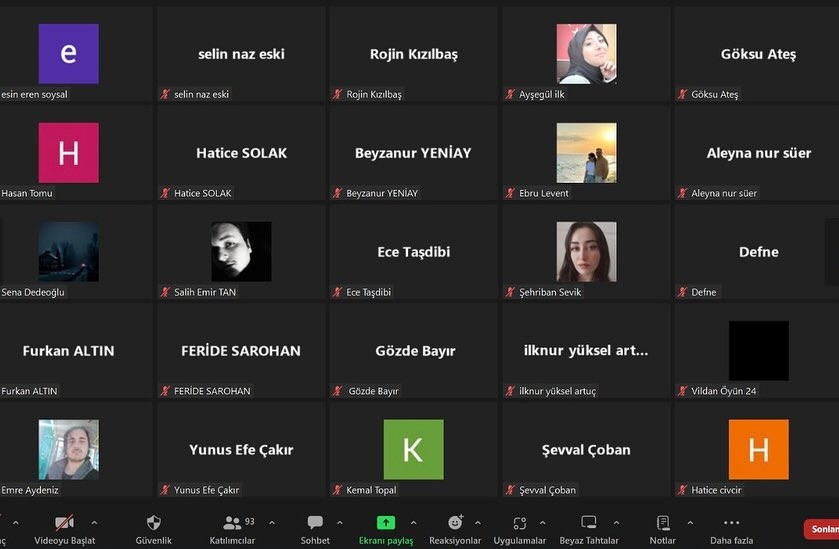Expand the arrow next to Ekranı paylaş
This screenshot has width=839, height=549.
[x=413, y=522]
